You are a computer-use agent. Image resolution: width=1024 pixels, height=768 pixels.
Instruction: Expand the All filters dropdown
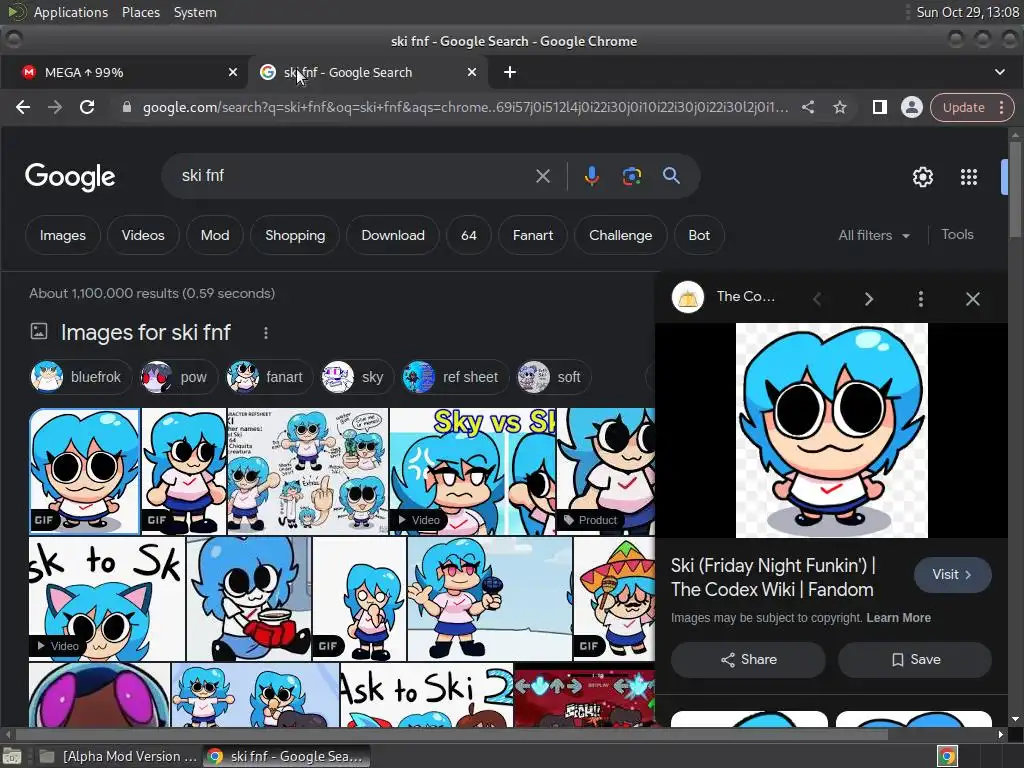point(874,235)
